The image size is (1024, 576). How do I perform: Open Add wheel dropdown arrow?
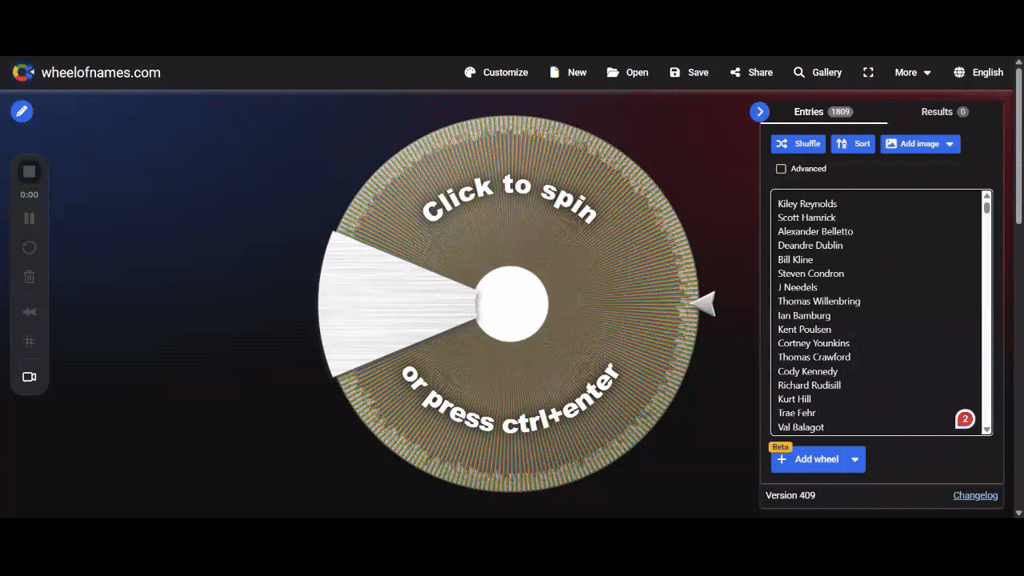click(855, 459)
